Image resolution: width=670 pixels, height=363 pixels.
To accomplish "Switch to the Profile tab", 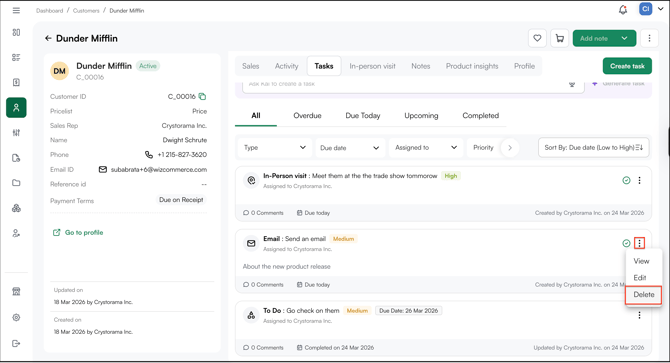I will point(524,66).
